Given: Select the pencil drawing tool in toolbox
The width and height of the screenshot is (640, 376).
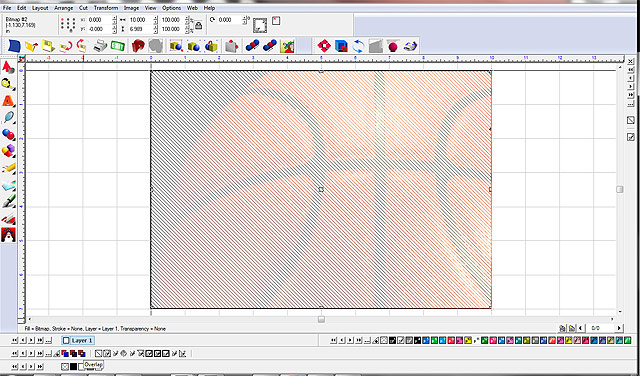Looking at the screenshot, I should pyautogui.click(x=8, y=168).
